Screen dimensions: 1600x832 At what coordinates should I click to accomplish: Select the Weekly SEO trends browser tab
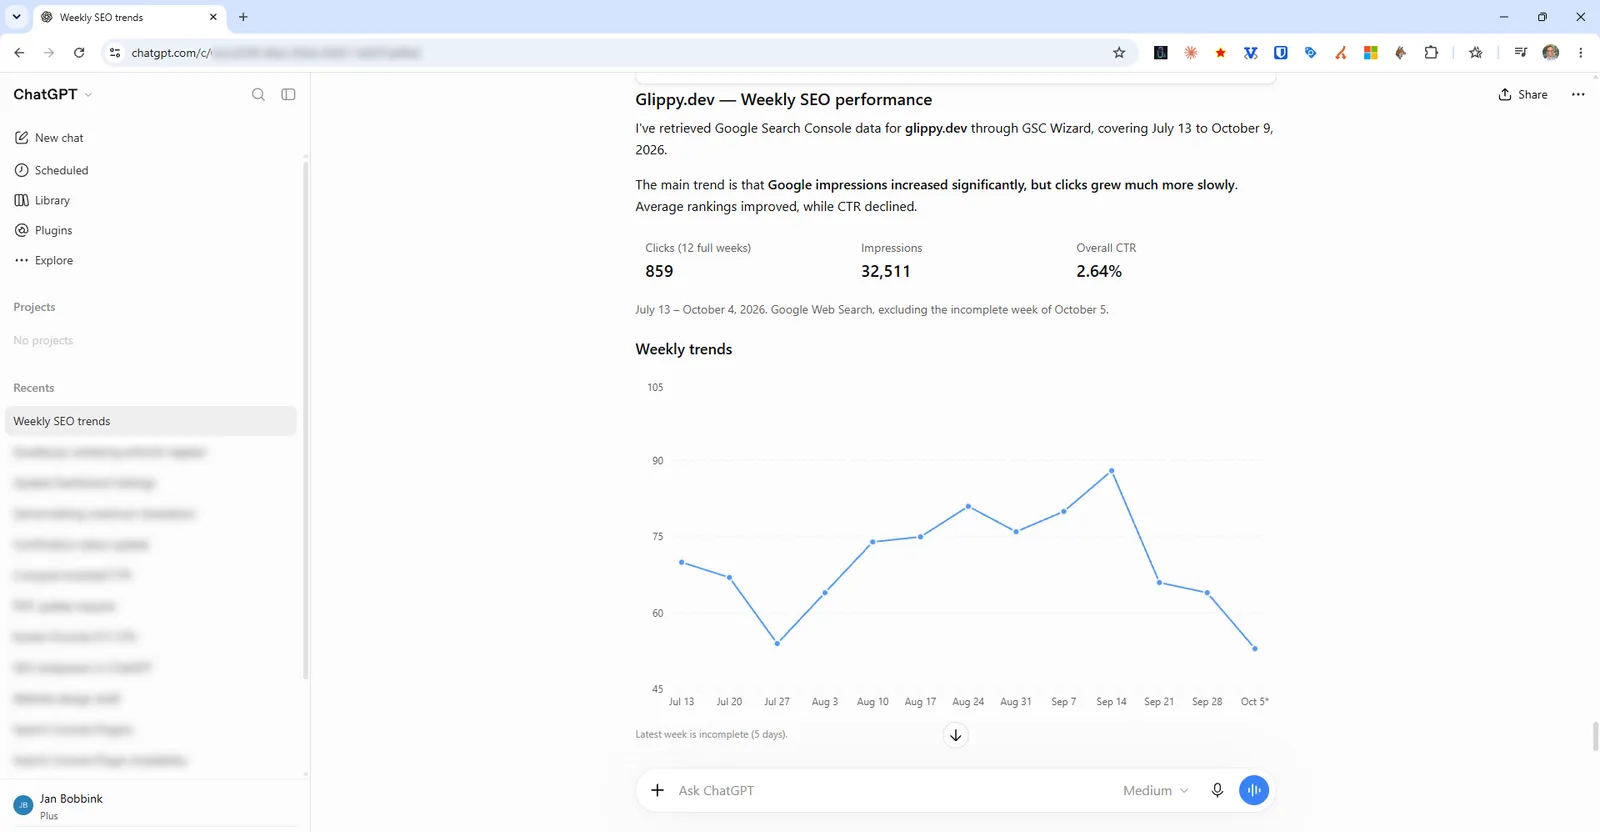click(x=130, y=17)
